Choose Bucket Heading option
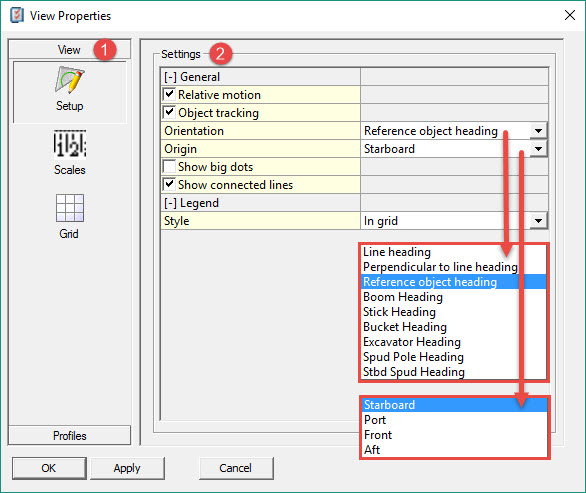The image size is (586, 493). click(x=453, y=327)
